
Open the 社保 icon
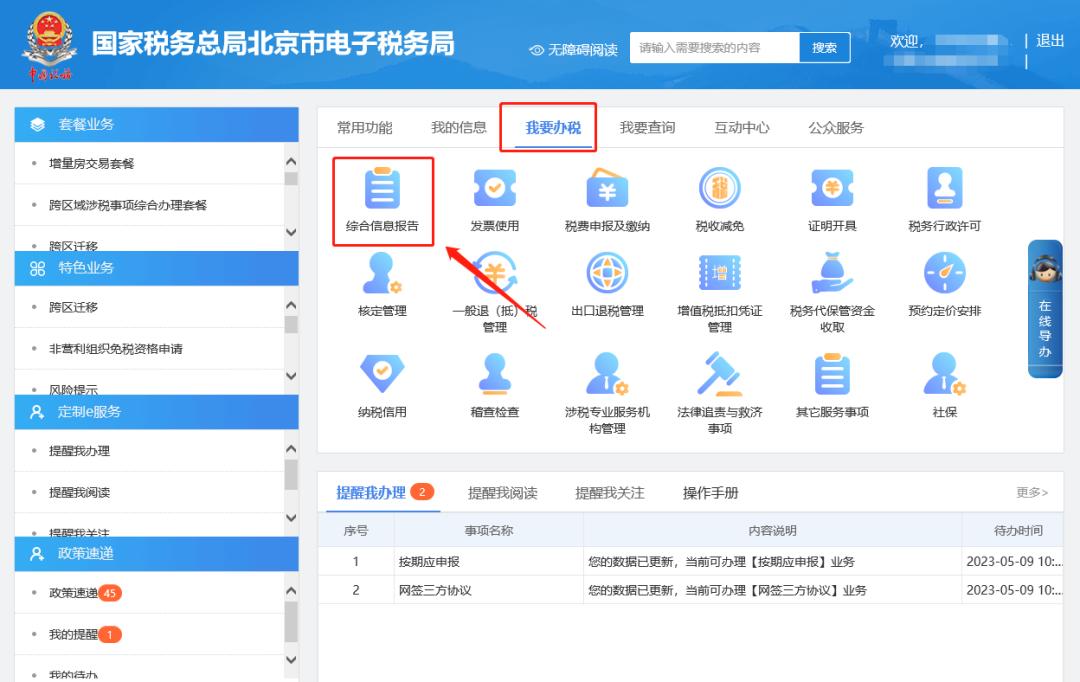pos(944,374)
